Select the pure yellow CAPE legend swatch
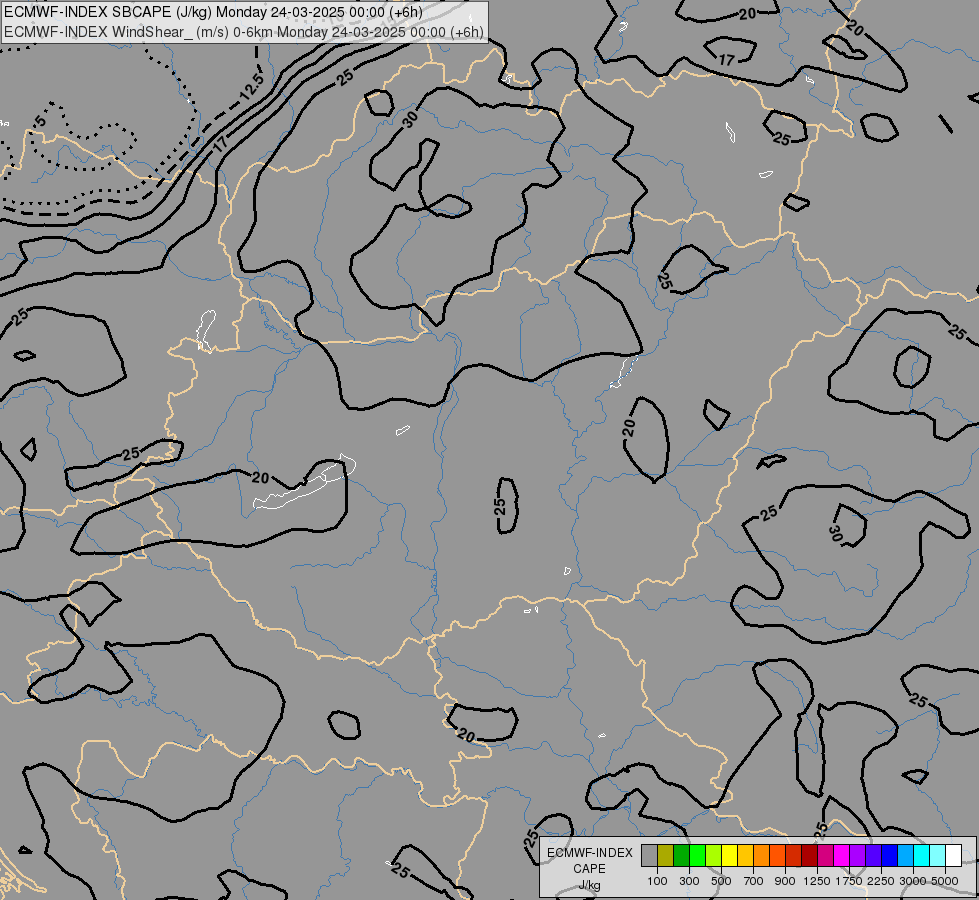The image size is (979, 900). point(729,855)
